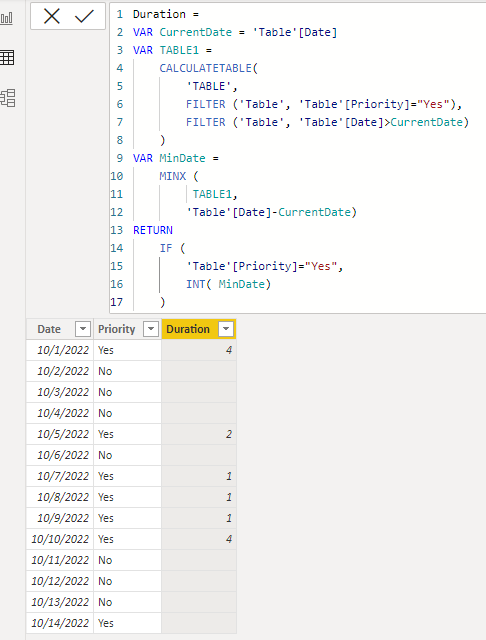Select Priority cell in 10/2/2022 row
The width and height of the screenshot is (486, 640).
pyautogui.click(x=128, y=371)
